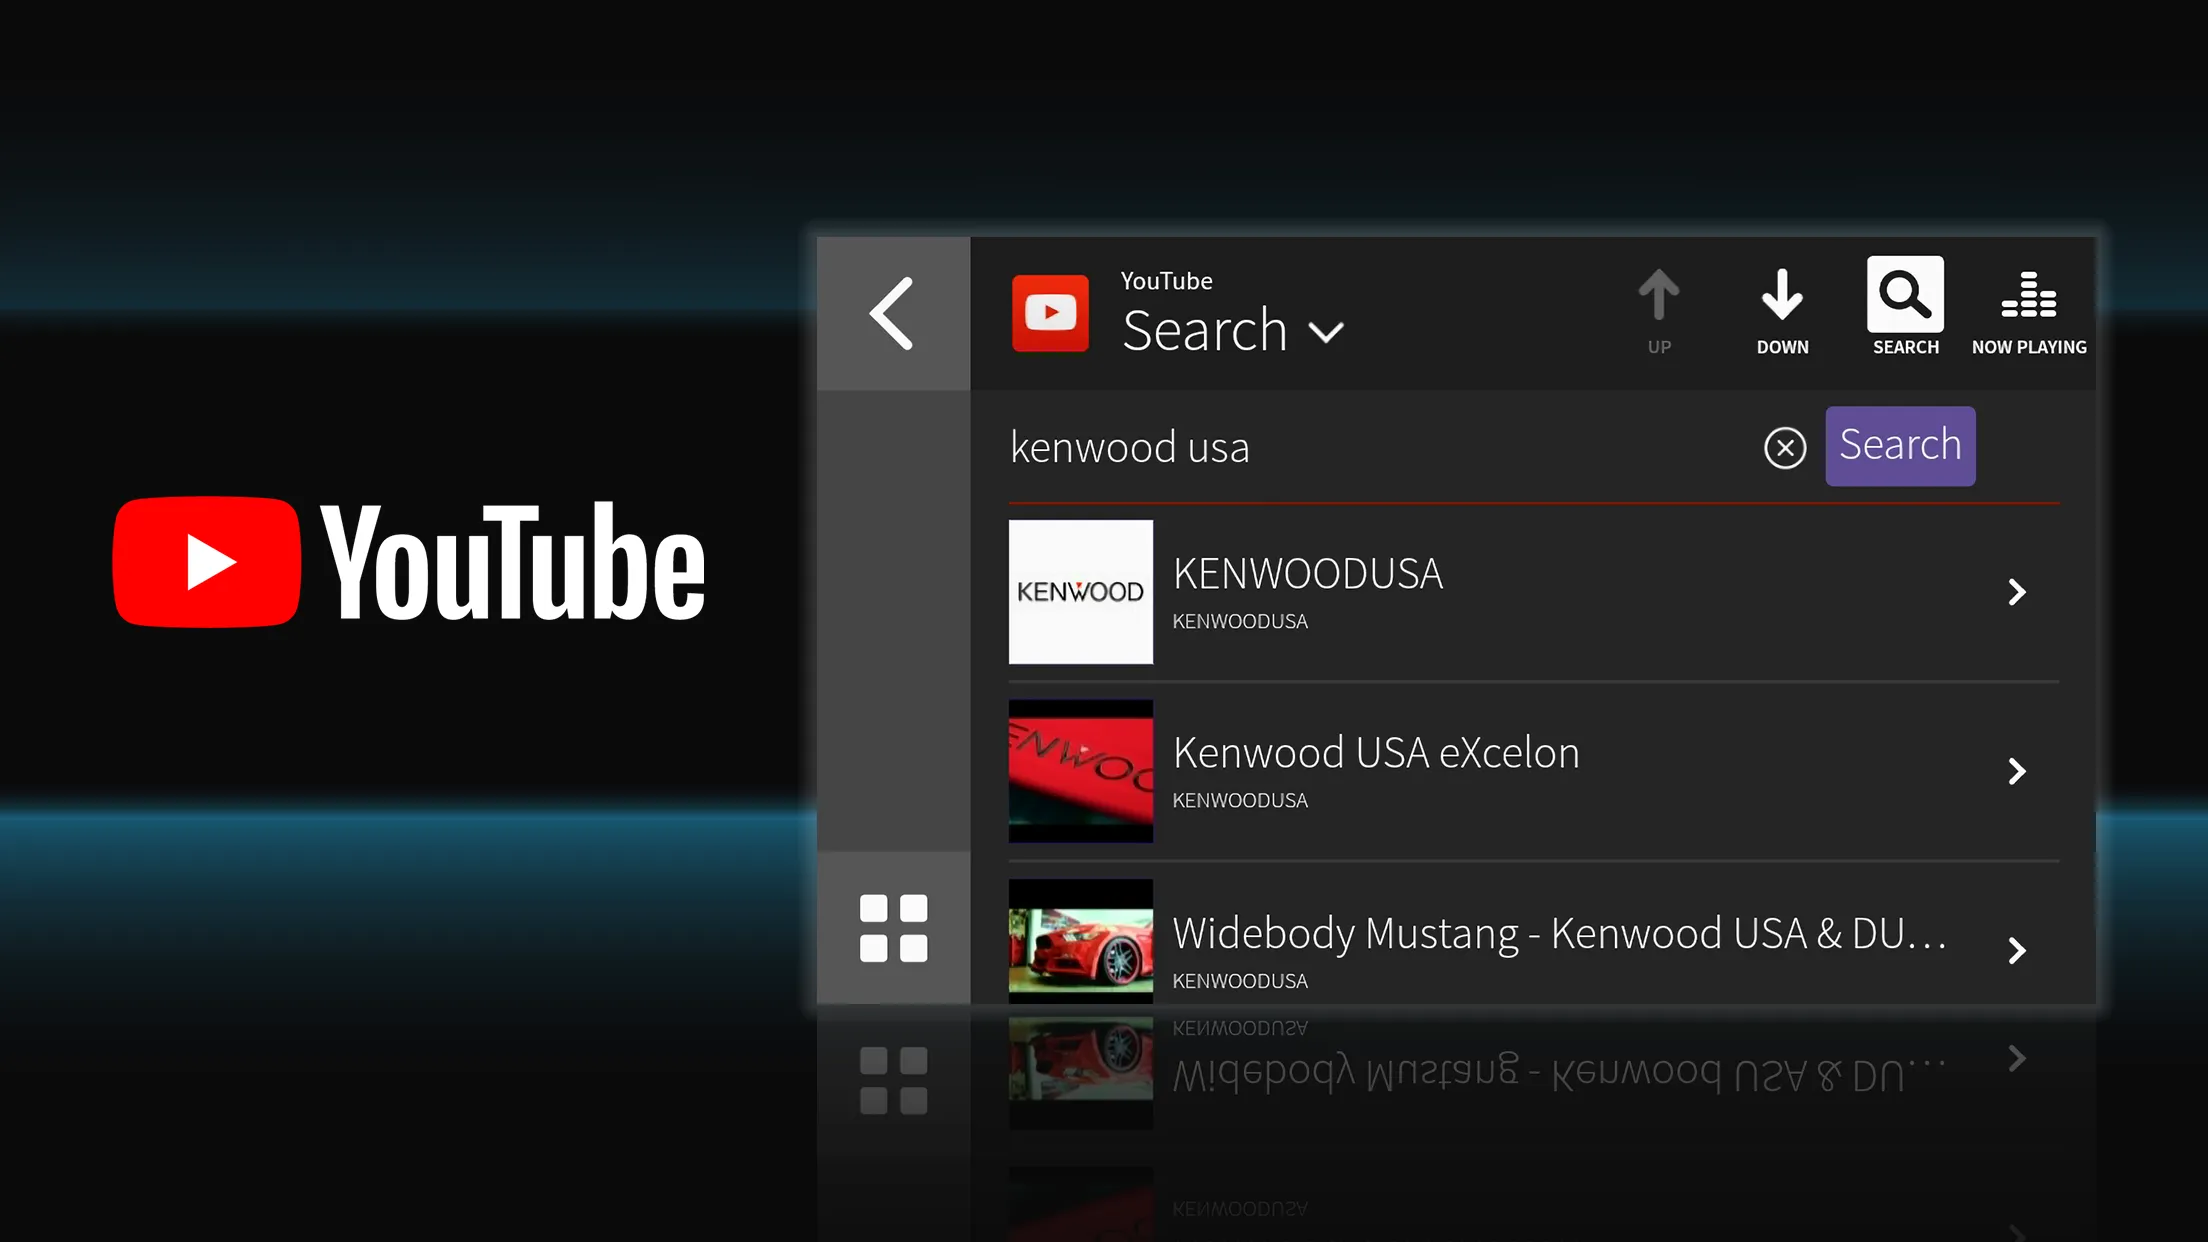Image resolution: width=2208 pixels, height=1242 pixels.
Task: Click the purple Search button
Action: (x=1900, y=444)
